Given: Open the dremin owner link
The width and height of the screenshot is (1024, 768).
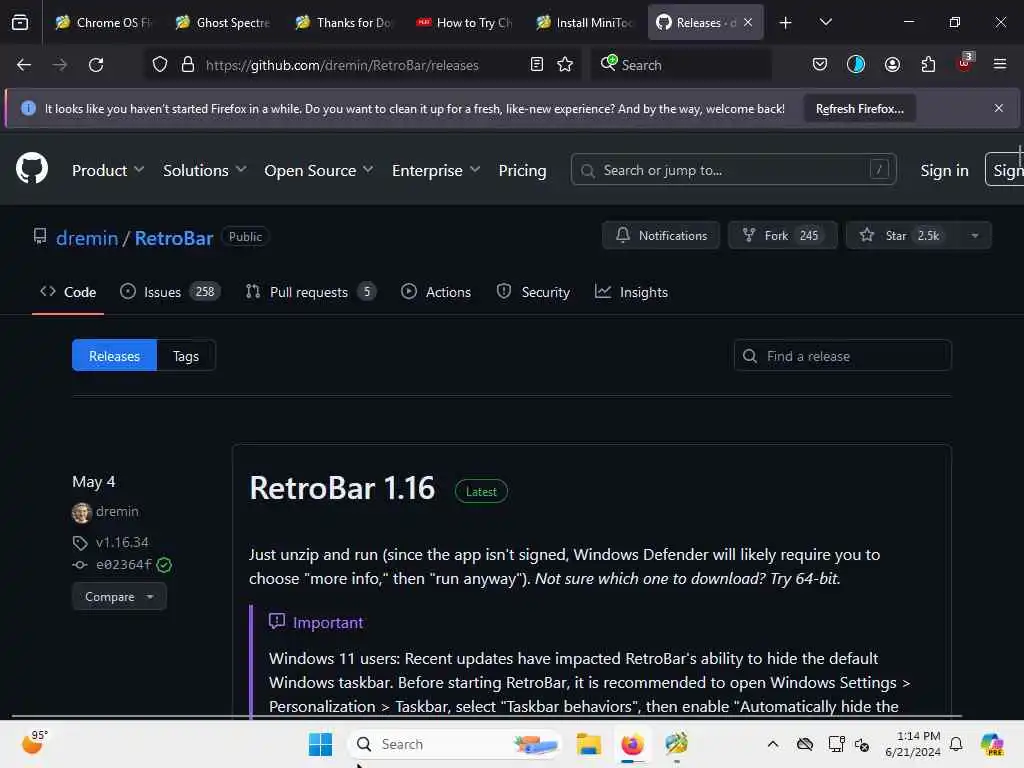Looking at the screenshot, I should coord(87,238).
